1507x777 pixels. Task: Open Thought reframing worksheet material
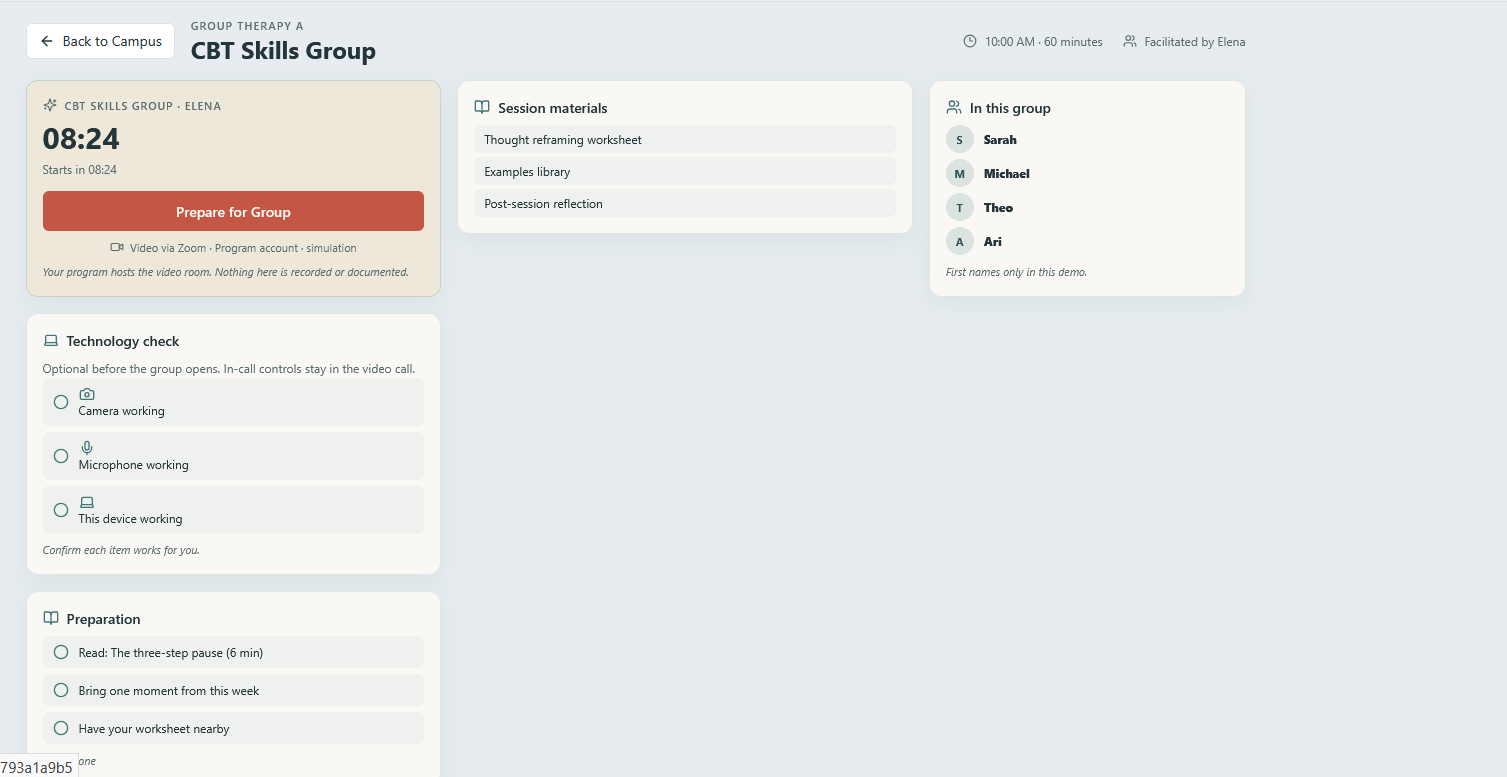[x=685, y=140]
